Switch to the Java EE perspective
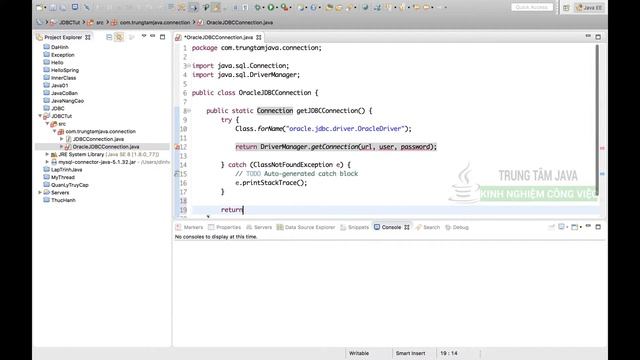The width and height of the screenshot is (640, 360). [589, 8]
